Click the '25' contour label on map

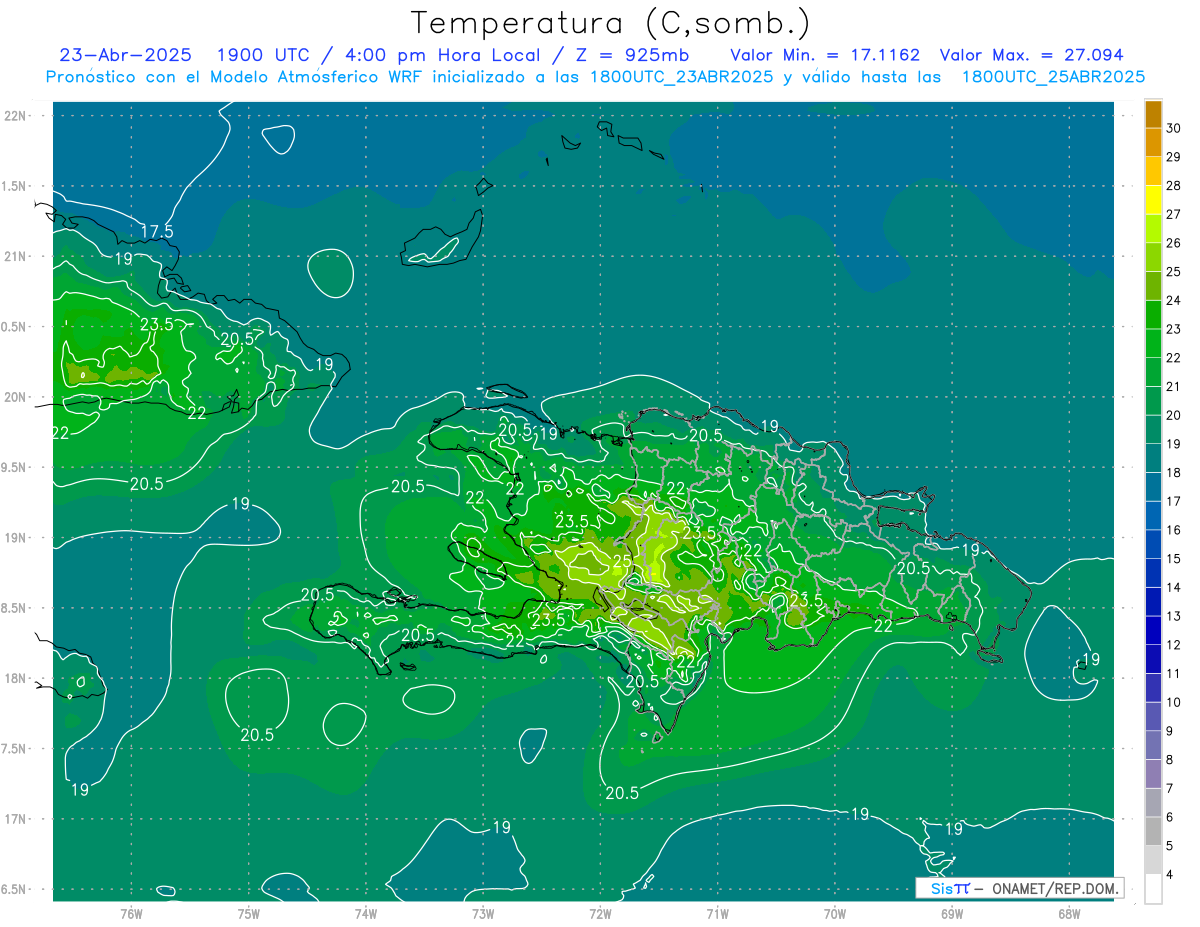point(621,563)
